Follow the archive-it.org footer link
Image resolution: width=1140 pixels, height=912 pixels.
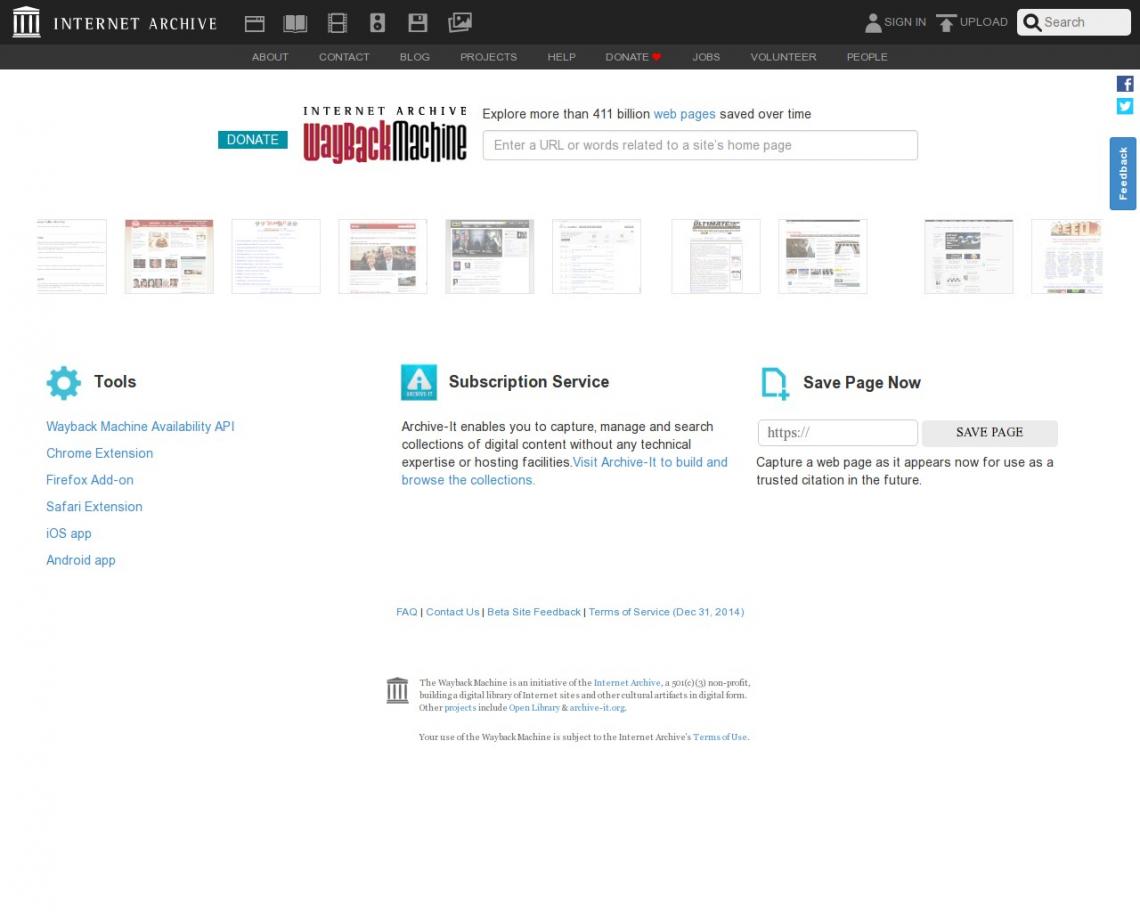point(597,708)
